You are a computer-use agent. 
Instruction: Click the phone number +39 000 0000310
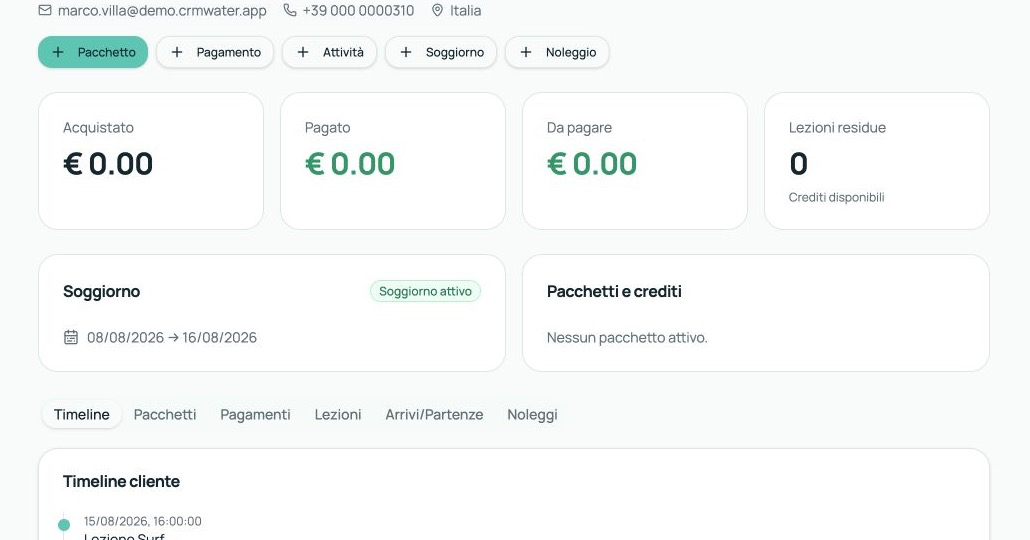tap(358, 11)
